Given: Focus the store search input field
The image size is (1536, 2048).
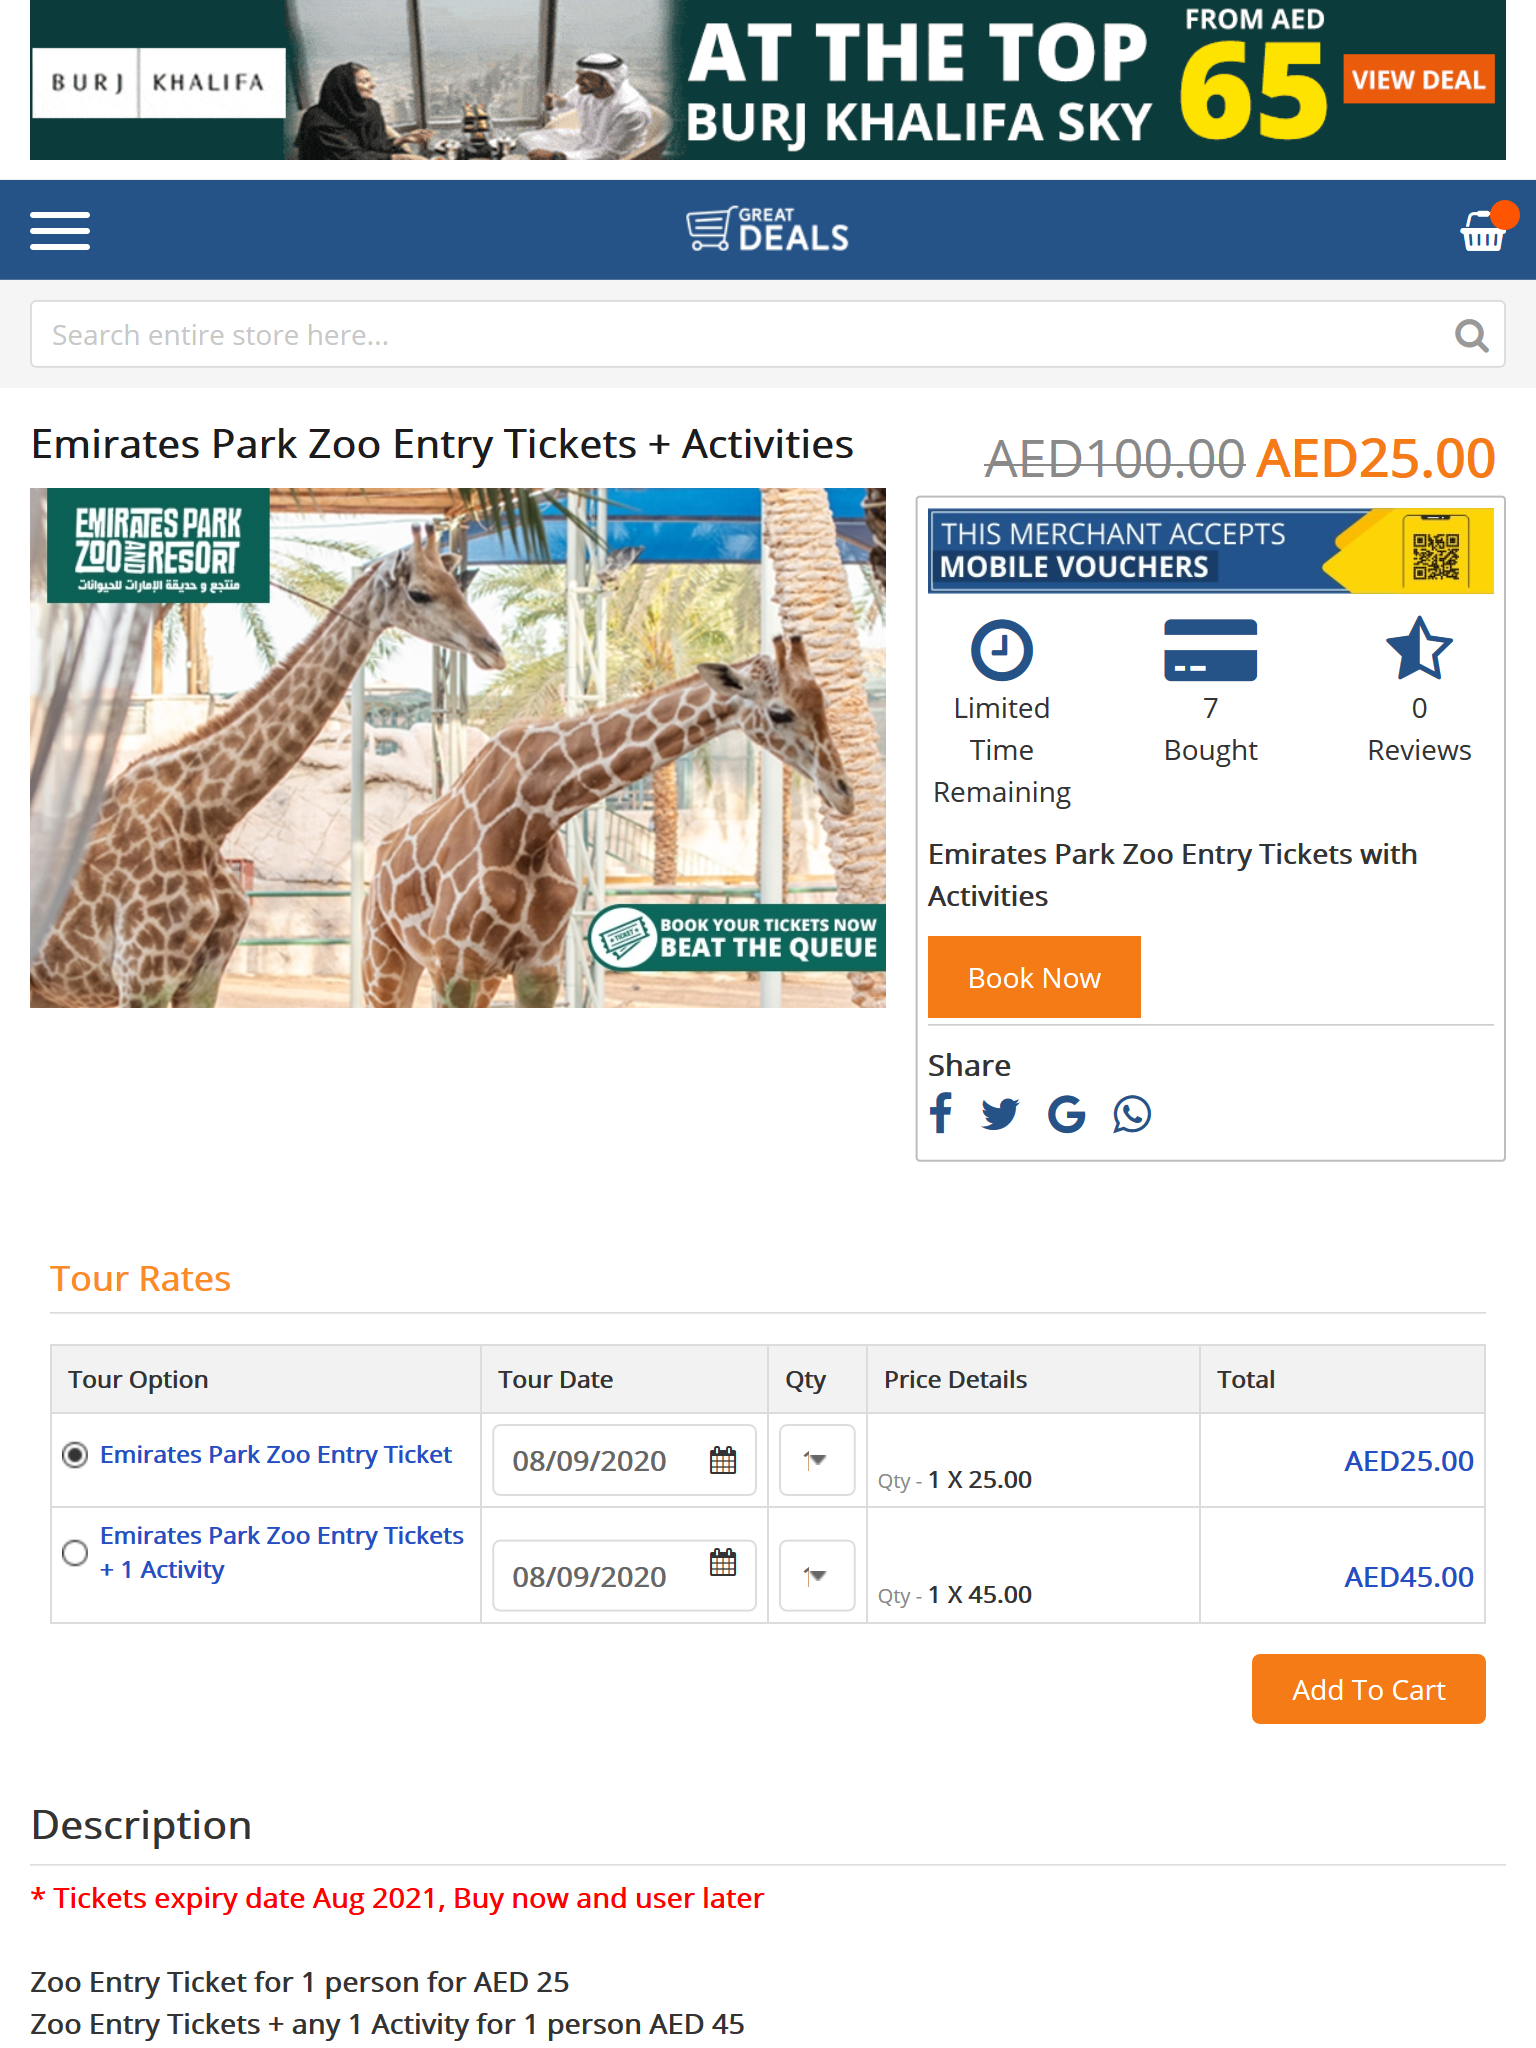Looking at the screenshot, I should pos(740,335).
